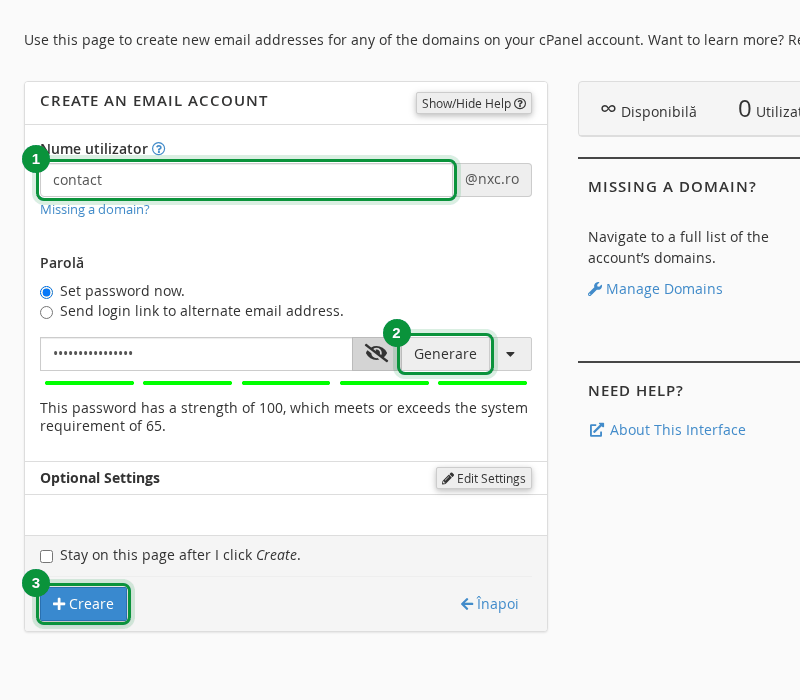
Task: Select Set password now radio button
Action: [46, 292]
